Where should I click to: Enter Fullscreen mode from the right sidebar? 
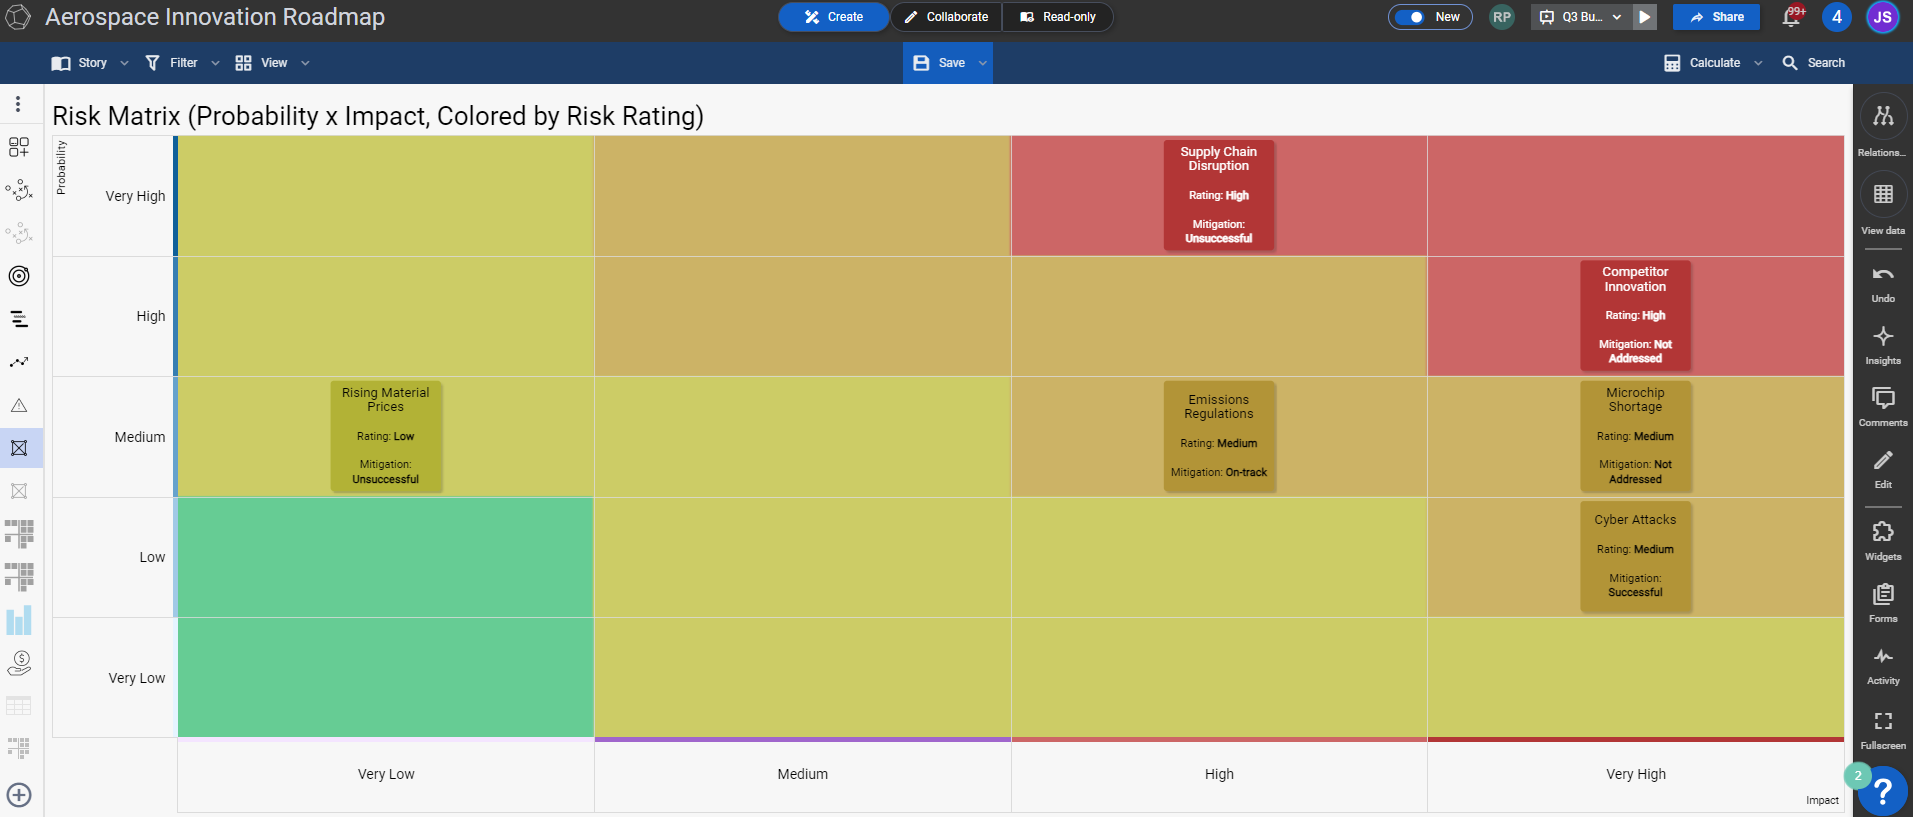pos(1883,721)
